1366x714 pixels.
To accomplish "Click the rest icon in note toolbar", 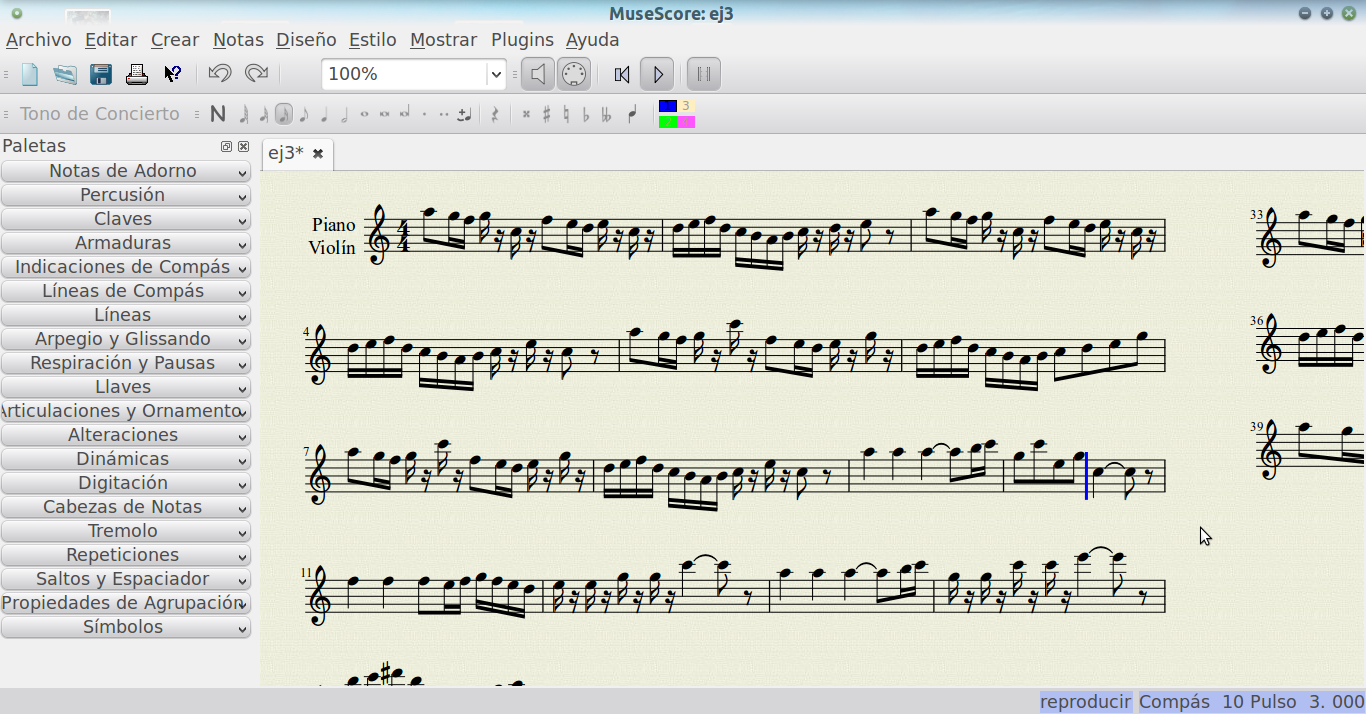I will [494, 114].
